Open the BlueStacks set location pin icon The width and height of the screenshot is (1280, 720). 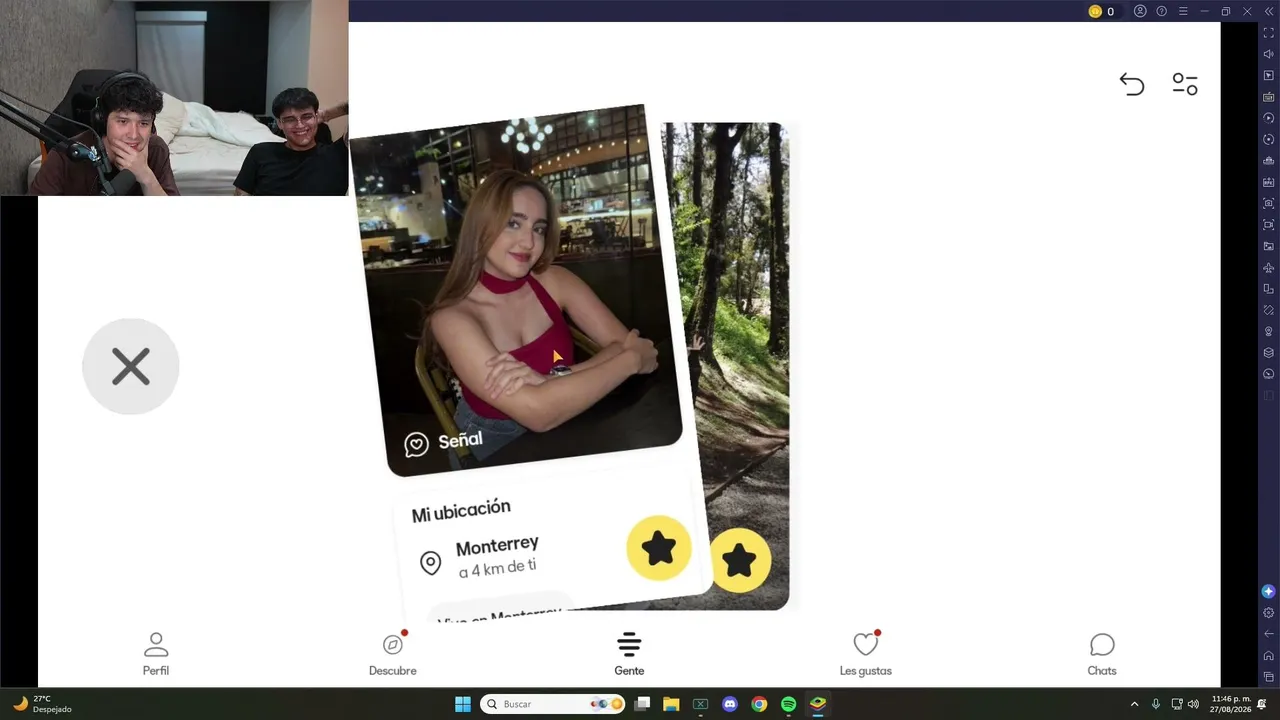click(1269, 331)
